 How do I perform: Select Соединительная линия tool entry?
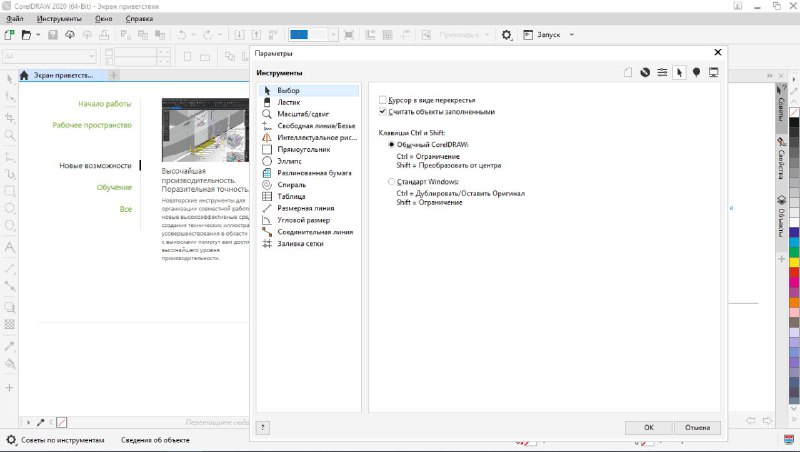(x=309, y=232)
